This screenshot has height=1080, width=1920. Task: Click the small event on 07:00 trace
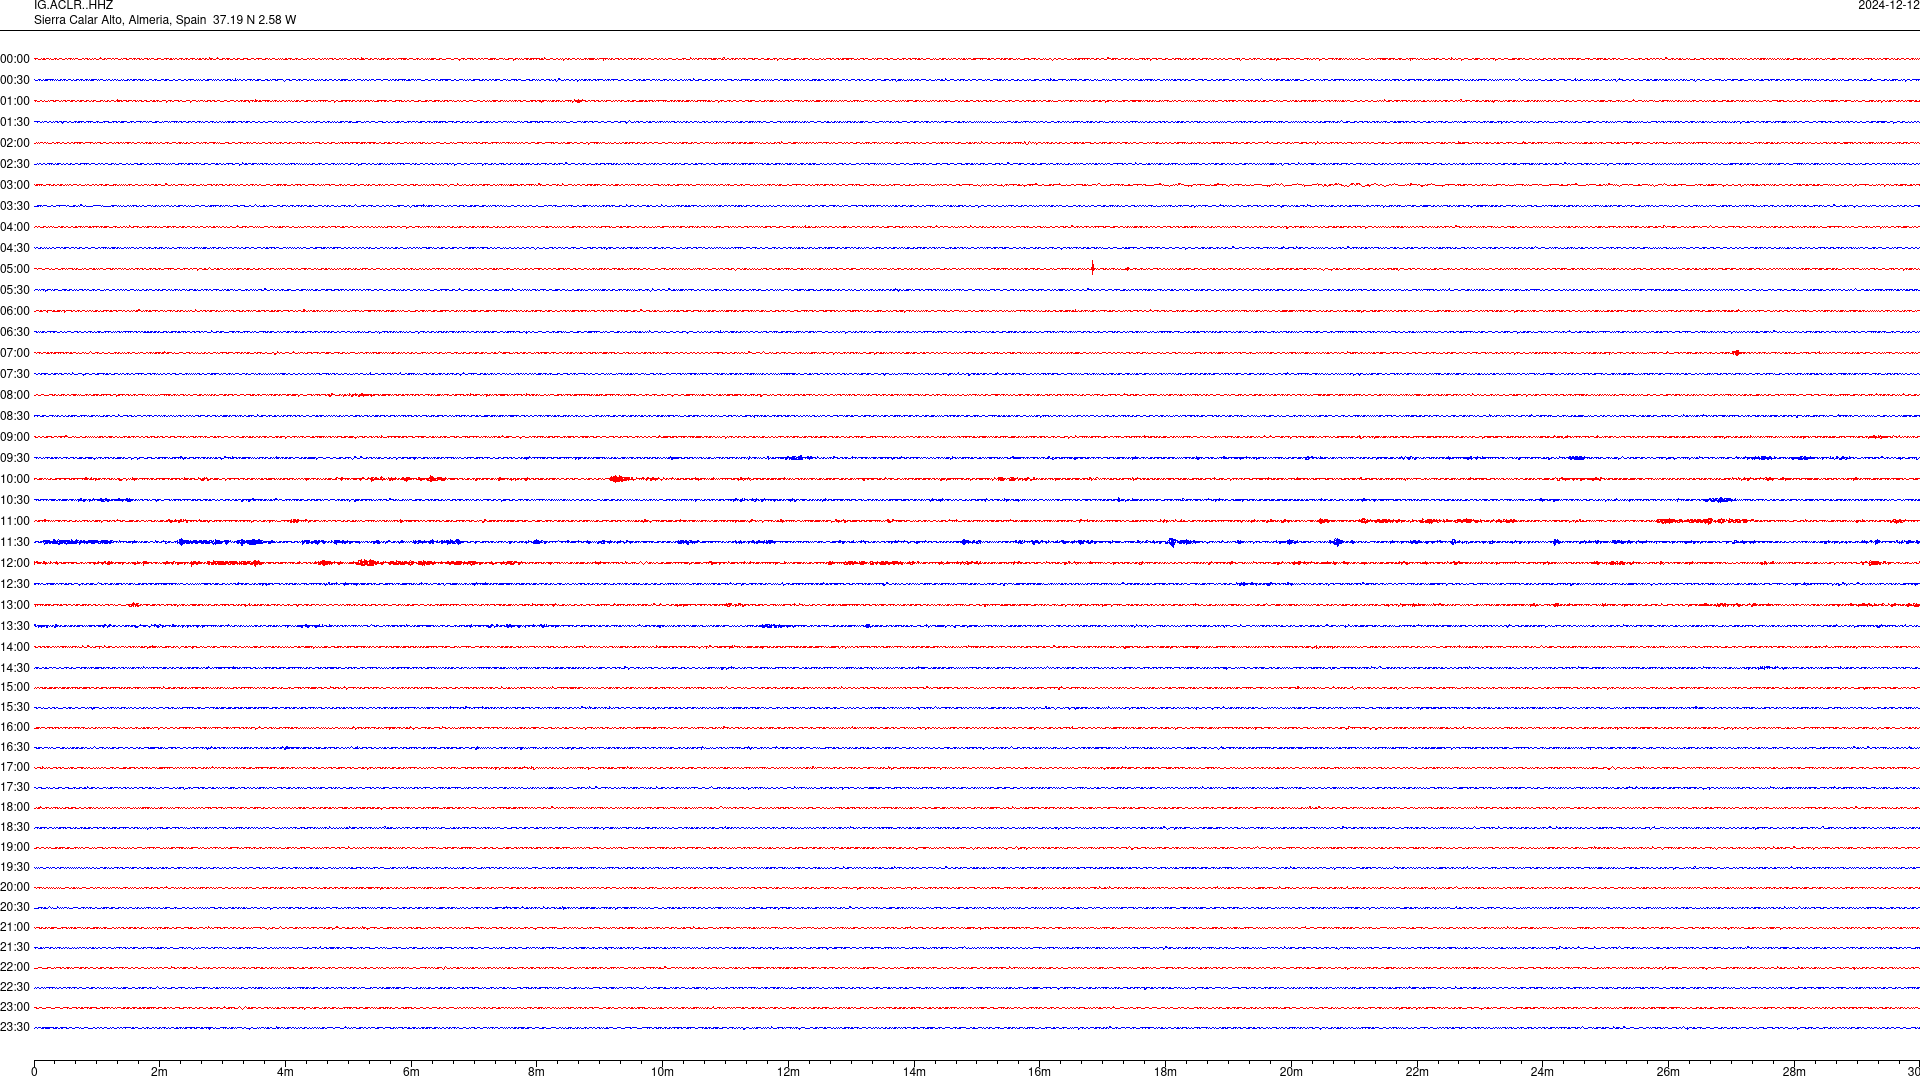pos(1737,353)
